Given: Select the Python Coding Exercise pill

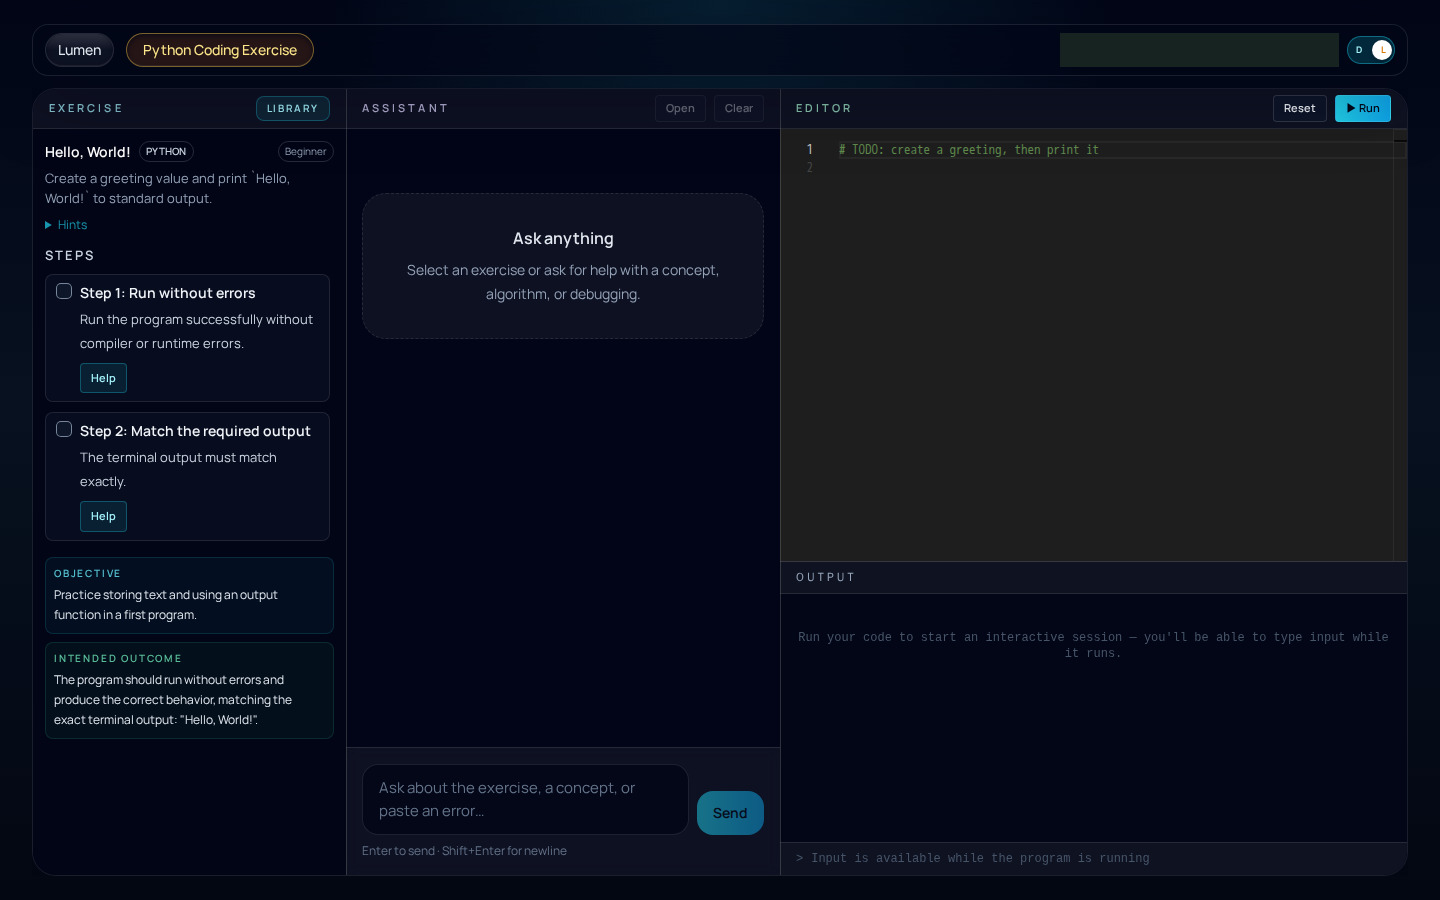Looking at the screenshot, I should (220, 50).
